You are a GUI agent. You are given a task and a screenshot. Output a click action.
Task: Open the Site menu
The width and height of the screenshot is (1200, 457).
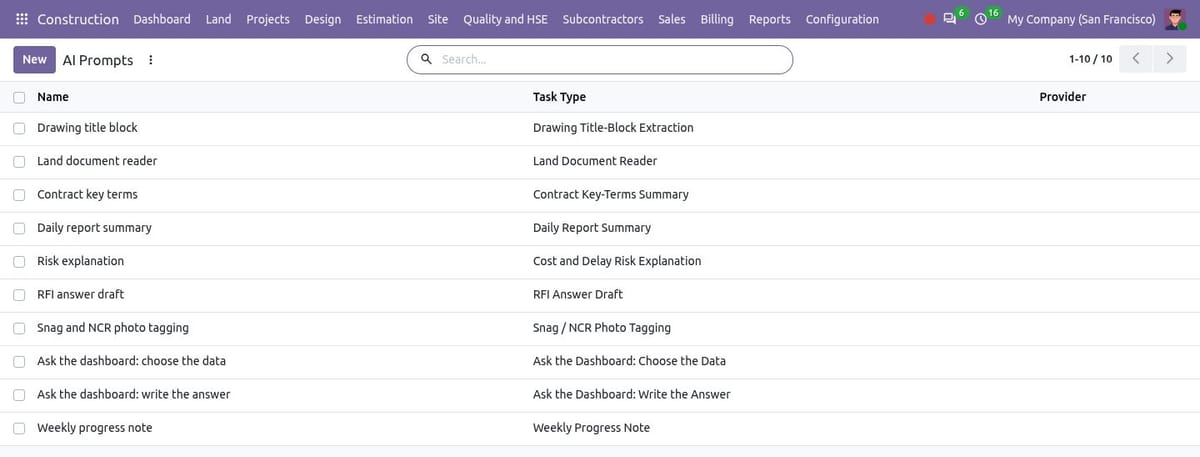pos(438,19)
